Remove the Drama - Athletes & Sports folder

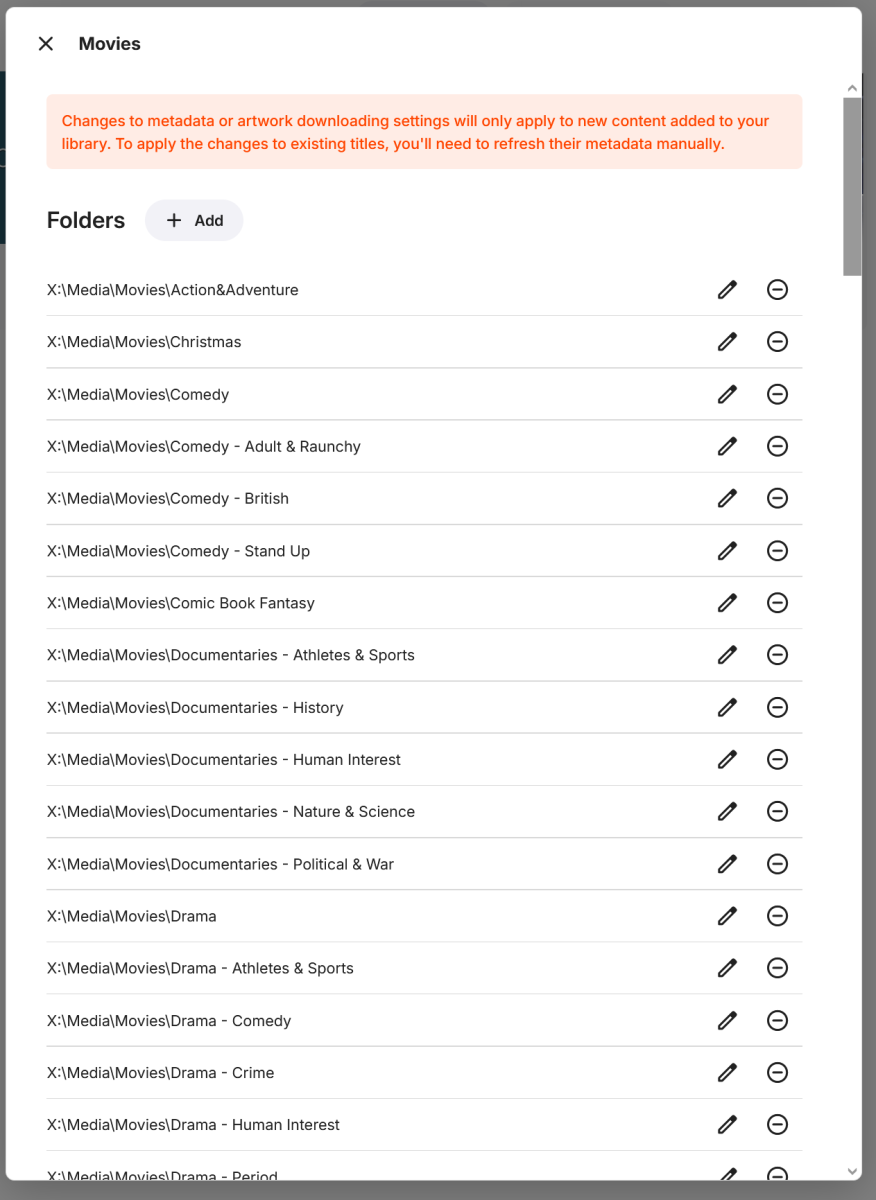point(778,968)
